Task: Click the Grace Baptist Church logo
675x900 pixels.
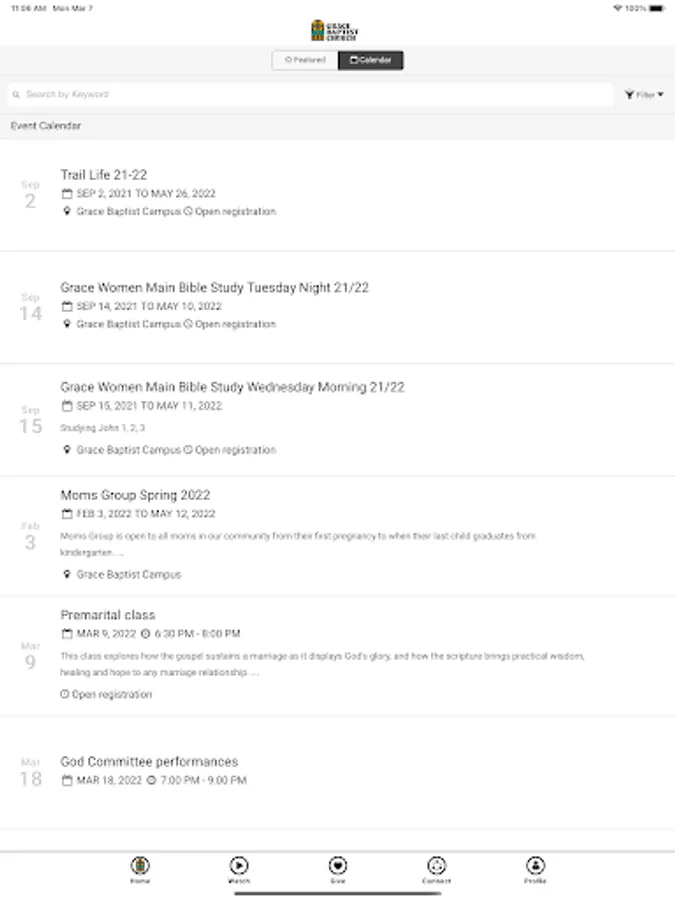Action: (334, 30)
